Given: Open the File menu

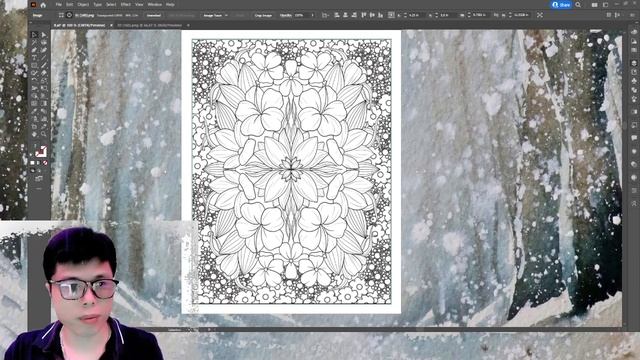Looking at the screenshot, I should click(x=58, y=5).
